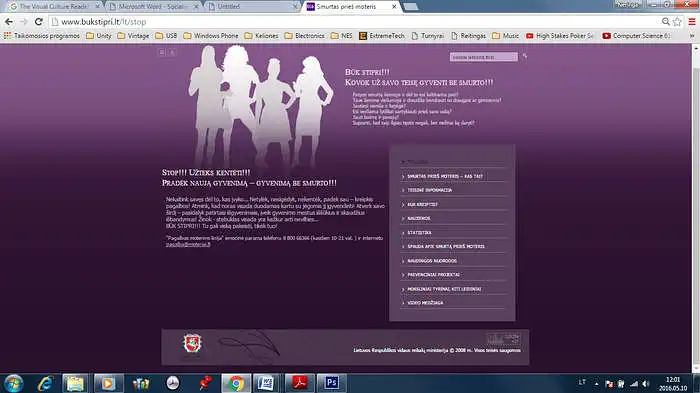Open the Vintage bookmarks folder

(133, 36)
